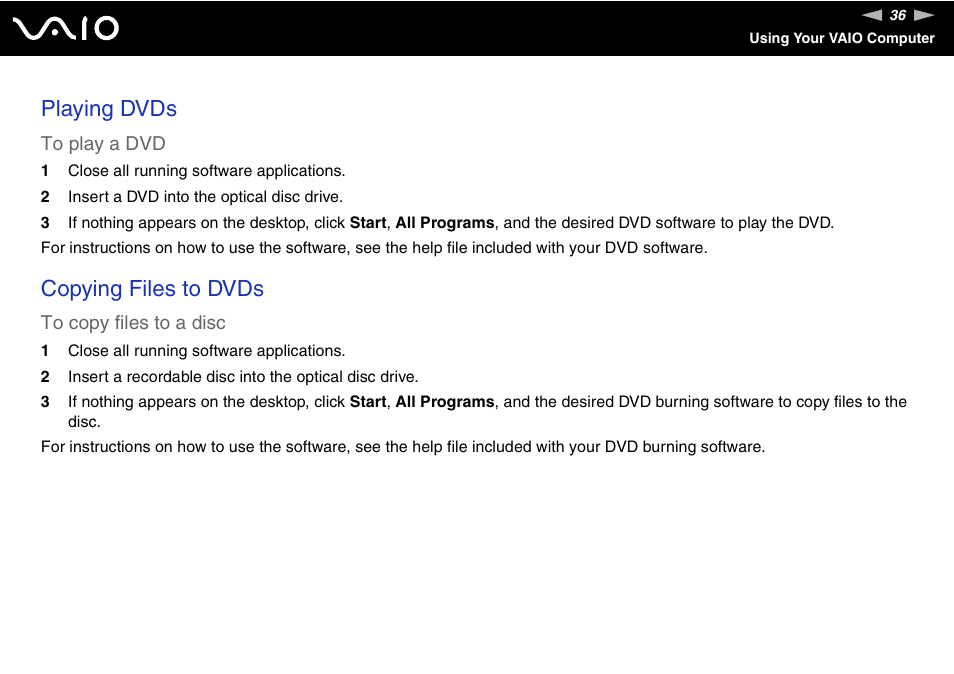Go to previous page with left arrow
Viewport: 954px width, 674px height.
pos(872,15)
